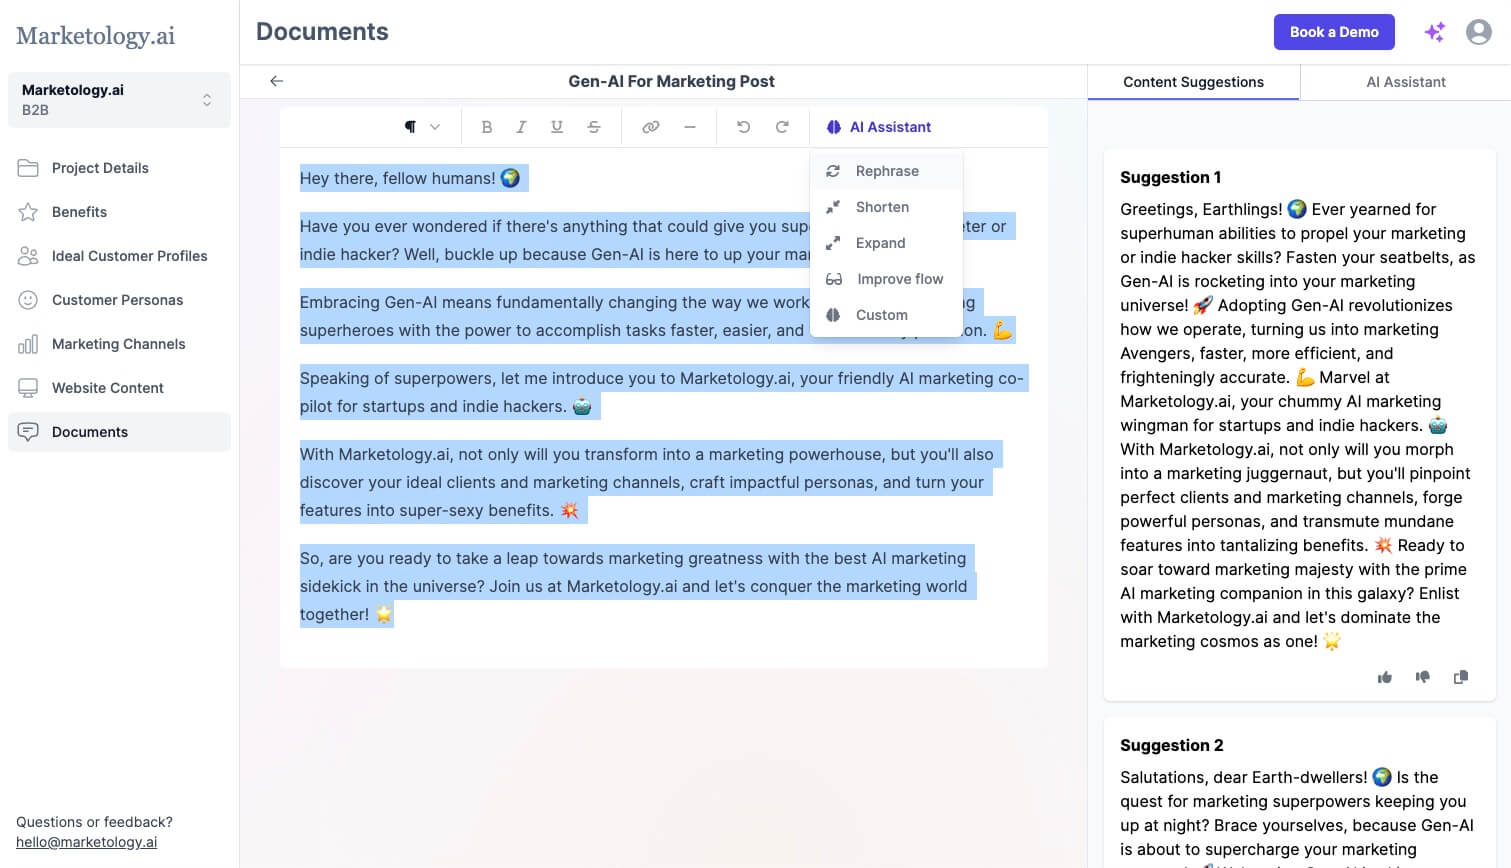The height and width of the screenshot is (868, 1511).
Task: Choose Custom from the AI menu
Action: 886,315
